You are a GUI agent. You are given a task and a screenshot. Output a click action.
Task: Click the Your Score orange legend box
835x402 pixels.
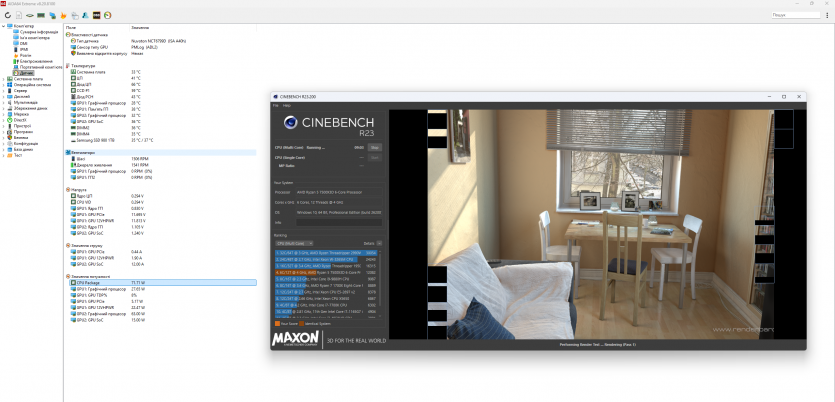[276, 323]
